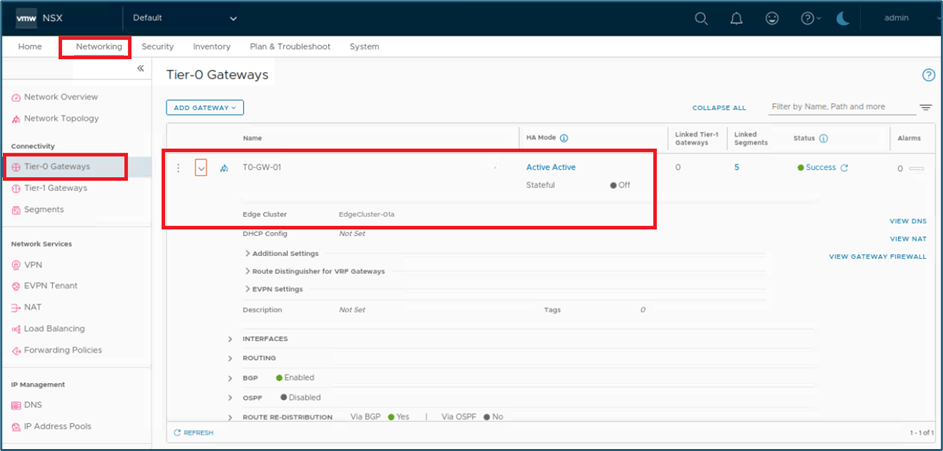943x451 pixels.
Task: Click HA Mode info icon
Action: click(x=564, y=138)
